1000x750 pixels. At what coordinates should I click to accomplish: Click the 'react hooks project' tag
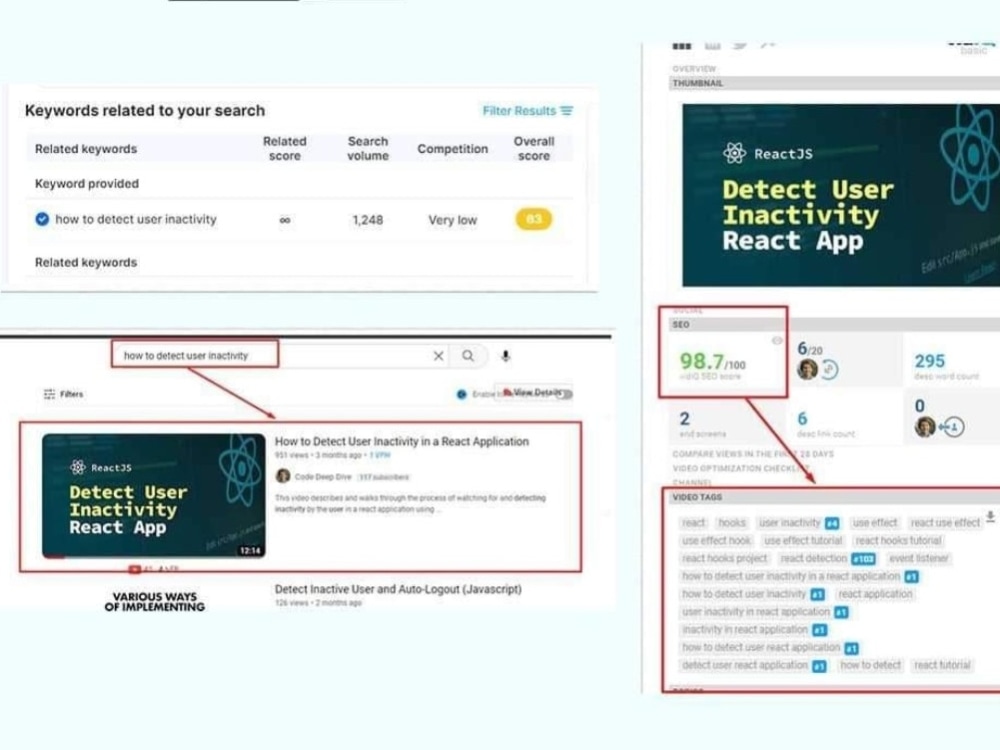(x=725, y=559)
